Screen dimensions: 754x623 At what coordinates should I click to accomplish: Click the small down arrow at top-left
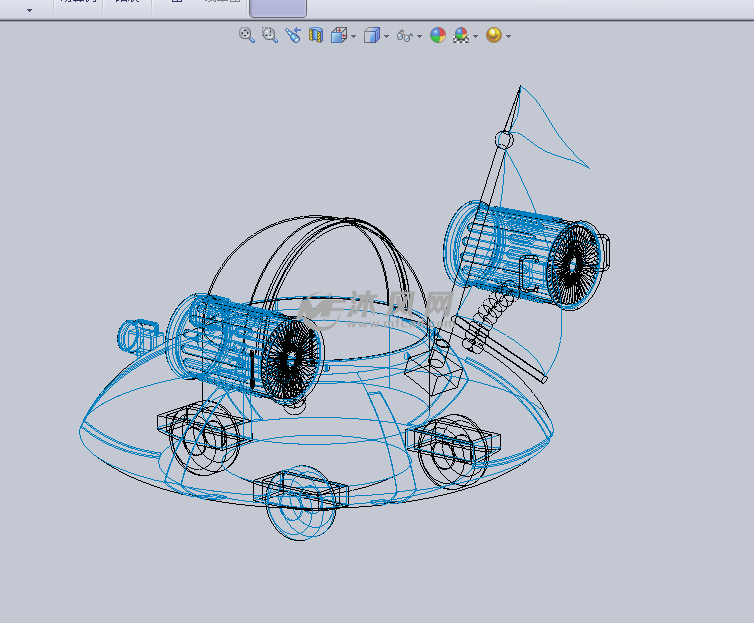29,9
